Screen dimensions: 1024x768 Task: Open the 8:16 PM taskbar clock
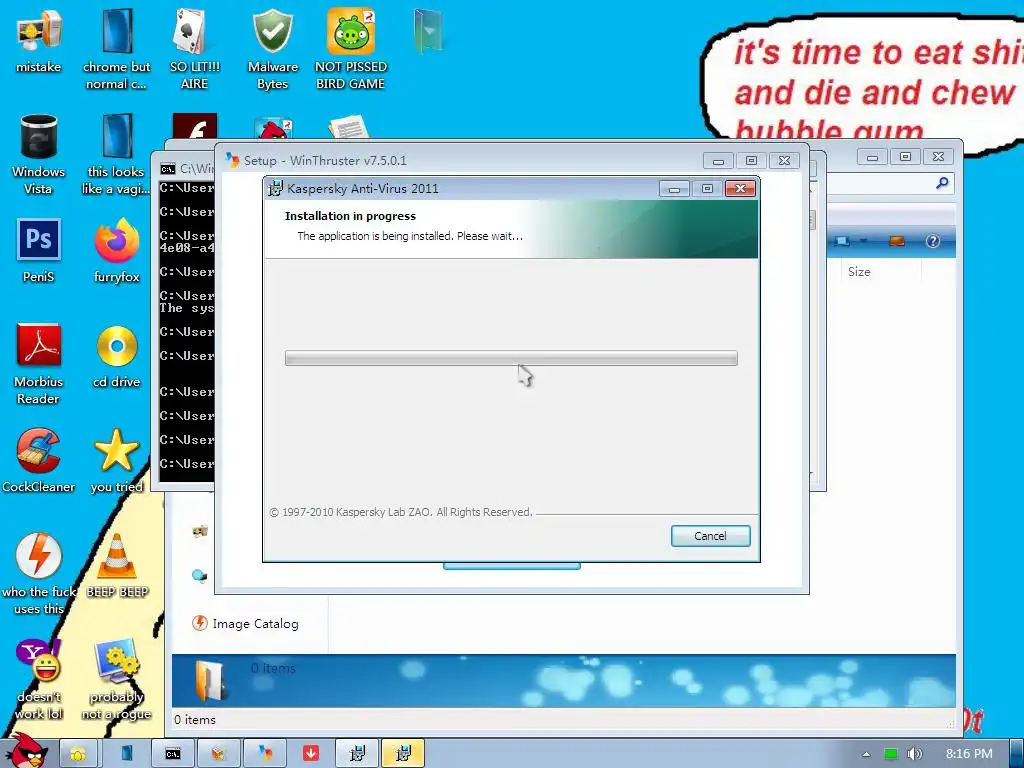click(x=969, y=754)
